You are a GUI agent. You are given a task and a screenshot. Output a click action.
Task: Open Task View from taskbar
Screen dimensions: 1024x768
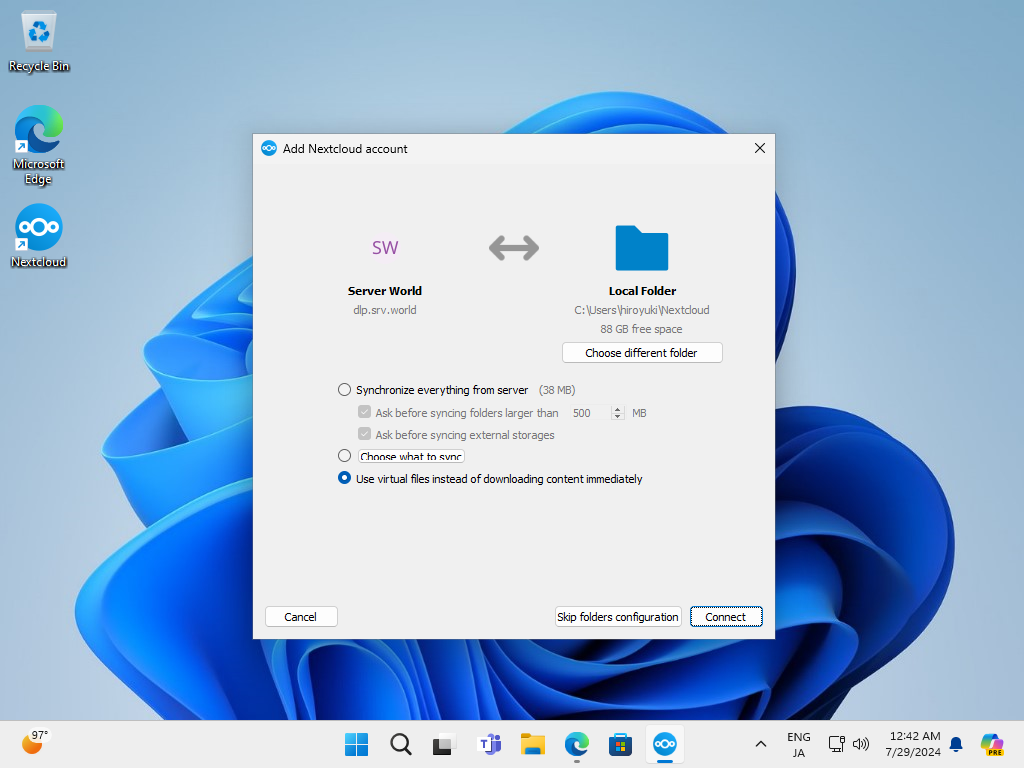coord(444,744)
